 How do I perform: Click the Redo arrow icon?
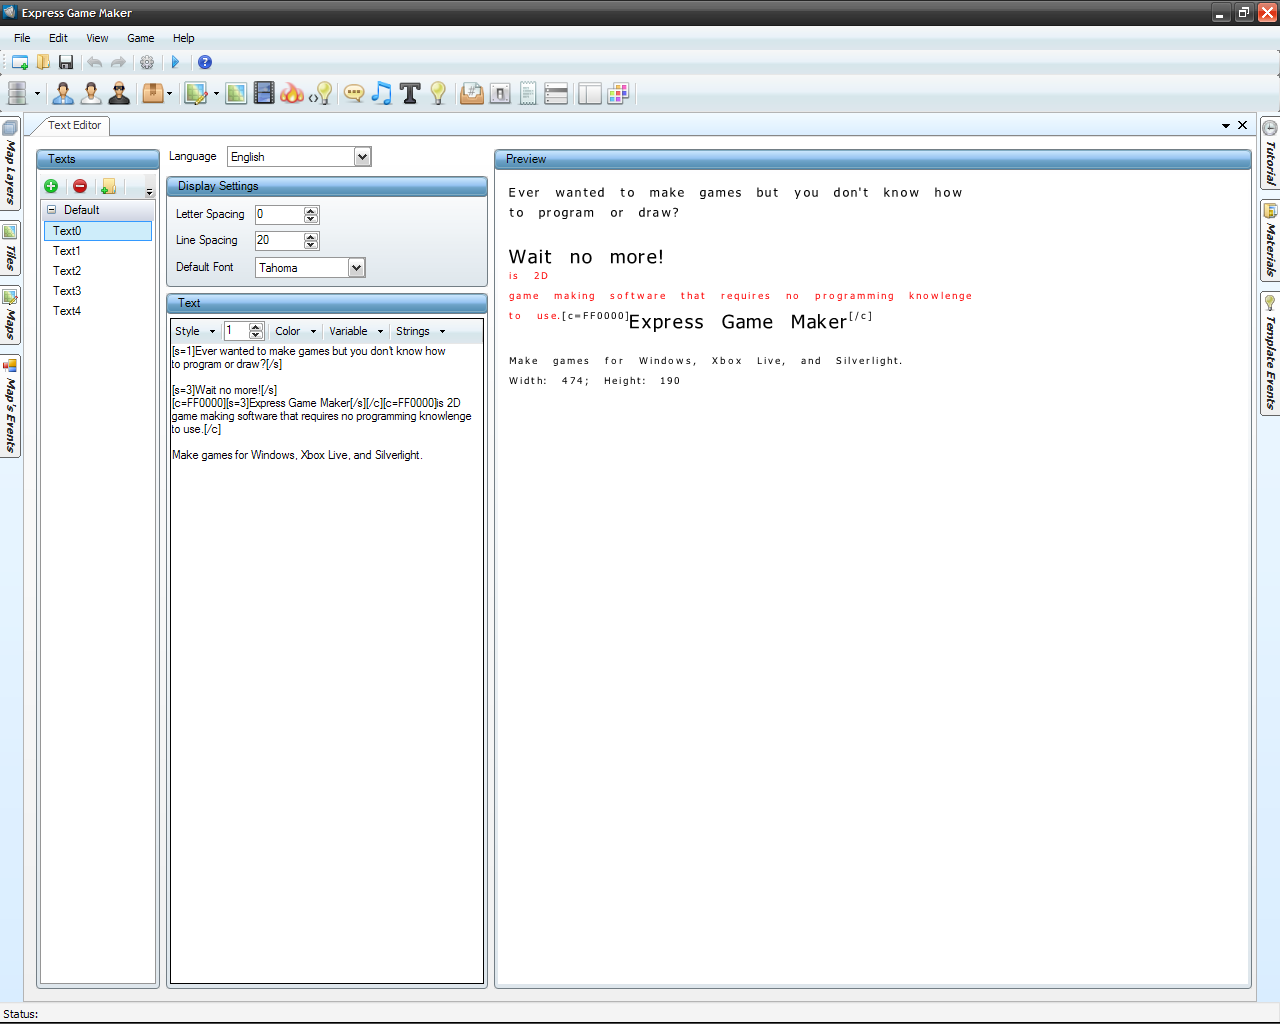coord(118,62)
